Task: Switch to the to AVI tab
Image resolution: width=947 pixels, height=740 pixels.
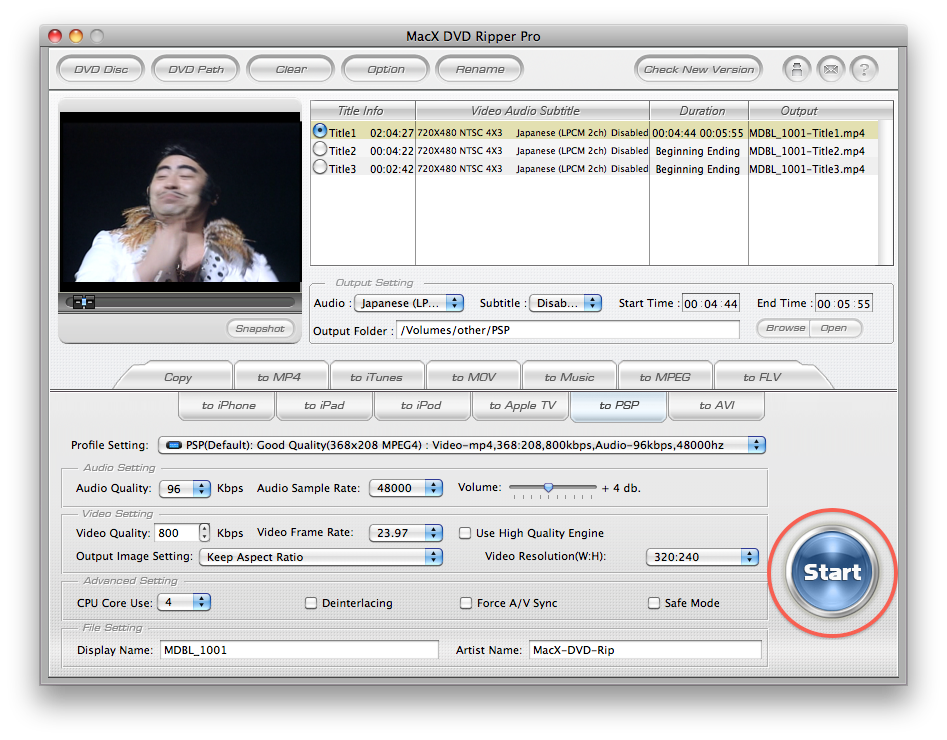Action: pyautogui.click(x=717, y=405)
